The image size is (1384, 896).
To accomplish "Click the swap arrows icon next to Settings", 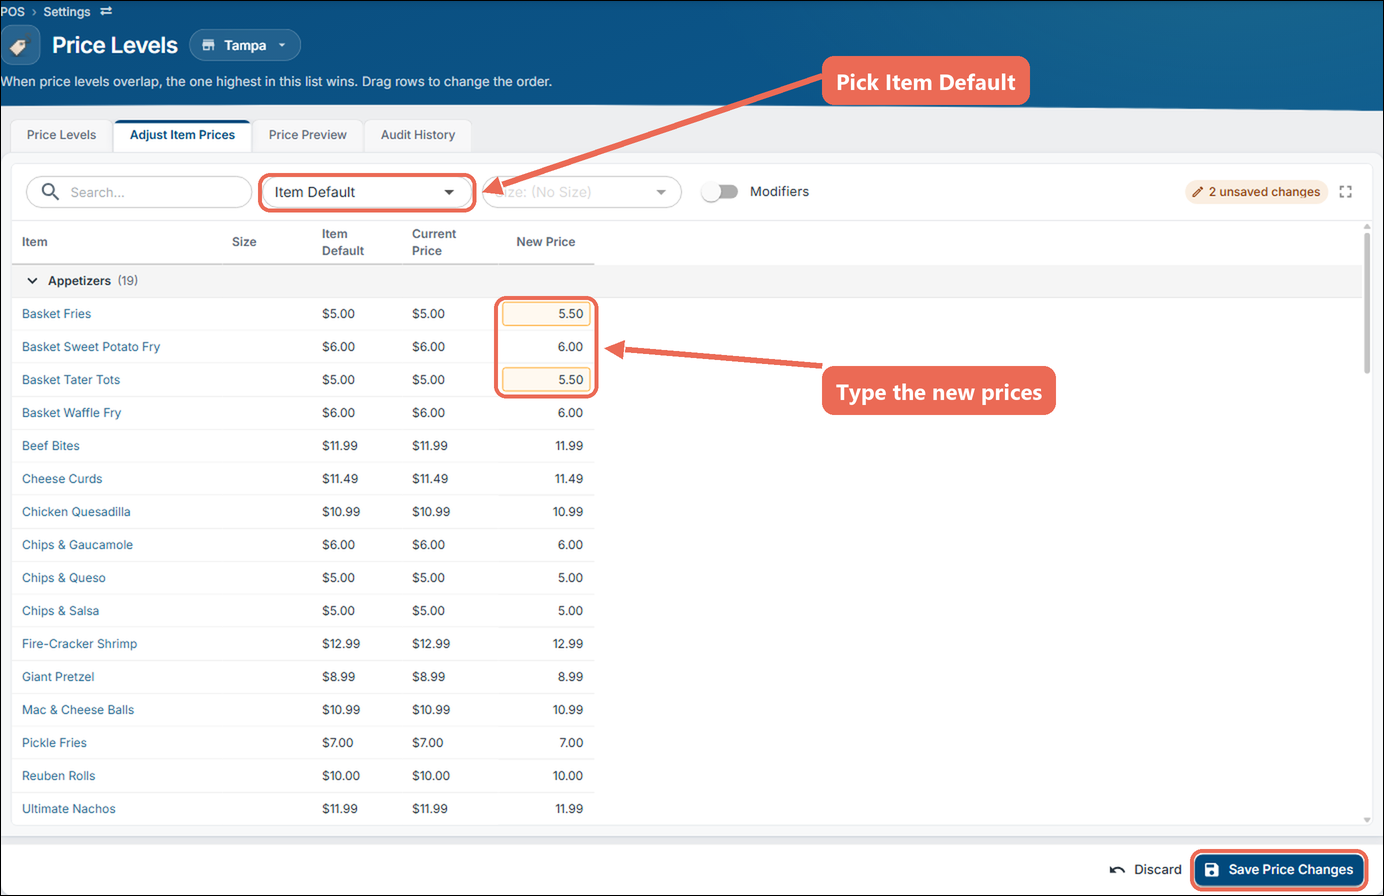I will pyautogui.click(x=106, y=12).
